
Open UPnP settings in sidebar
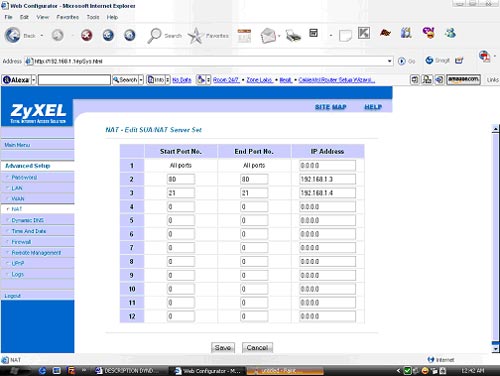click(x=18, y=263)
